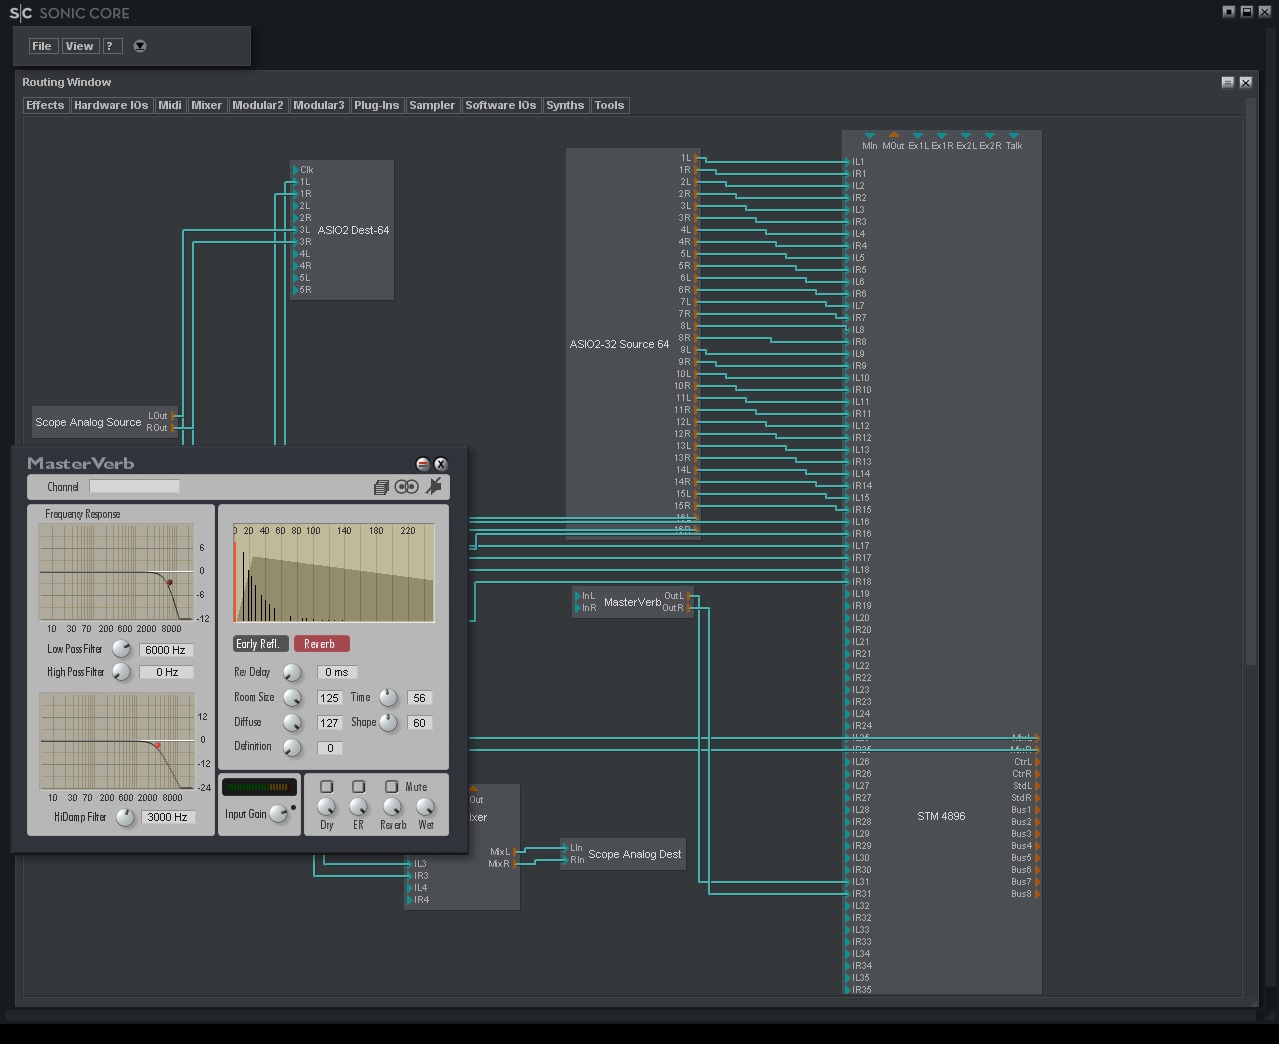Click the Input Gain knob
1279x1044 pixels.
pyautogui.click(x=278, y=814)
